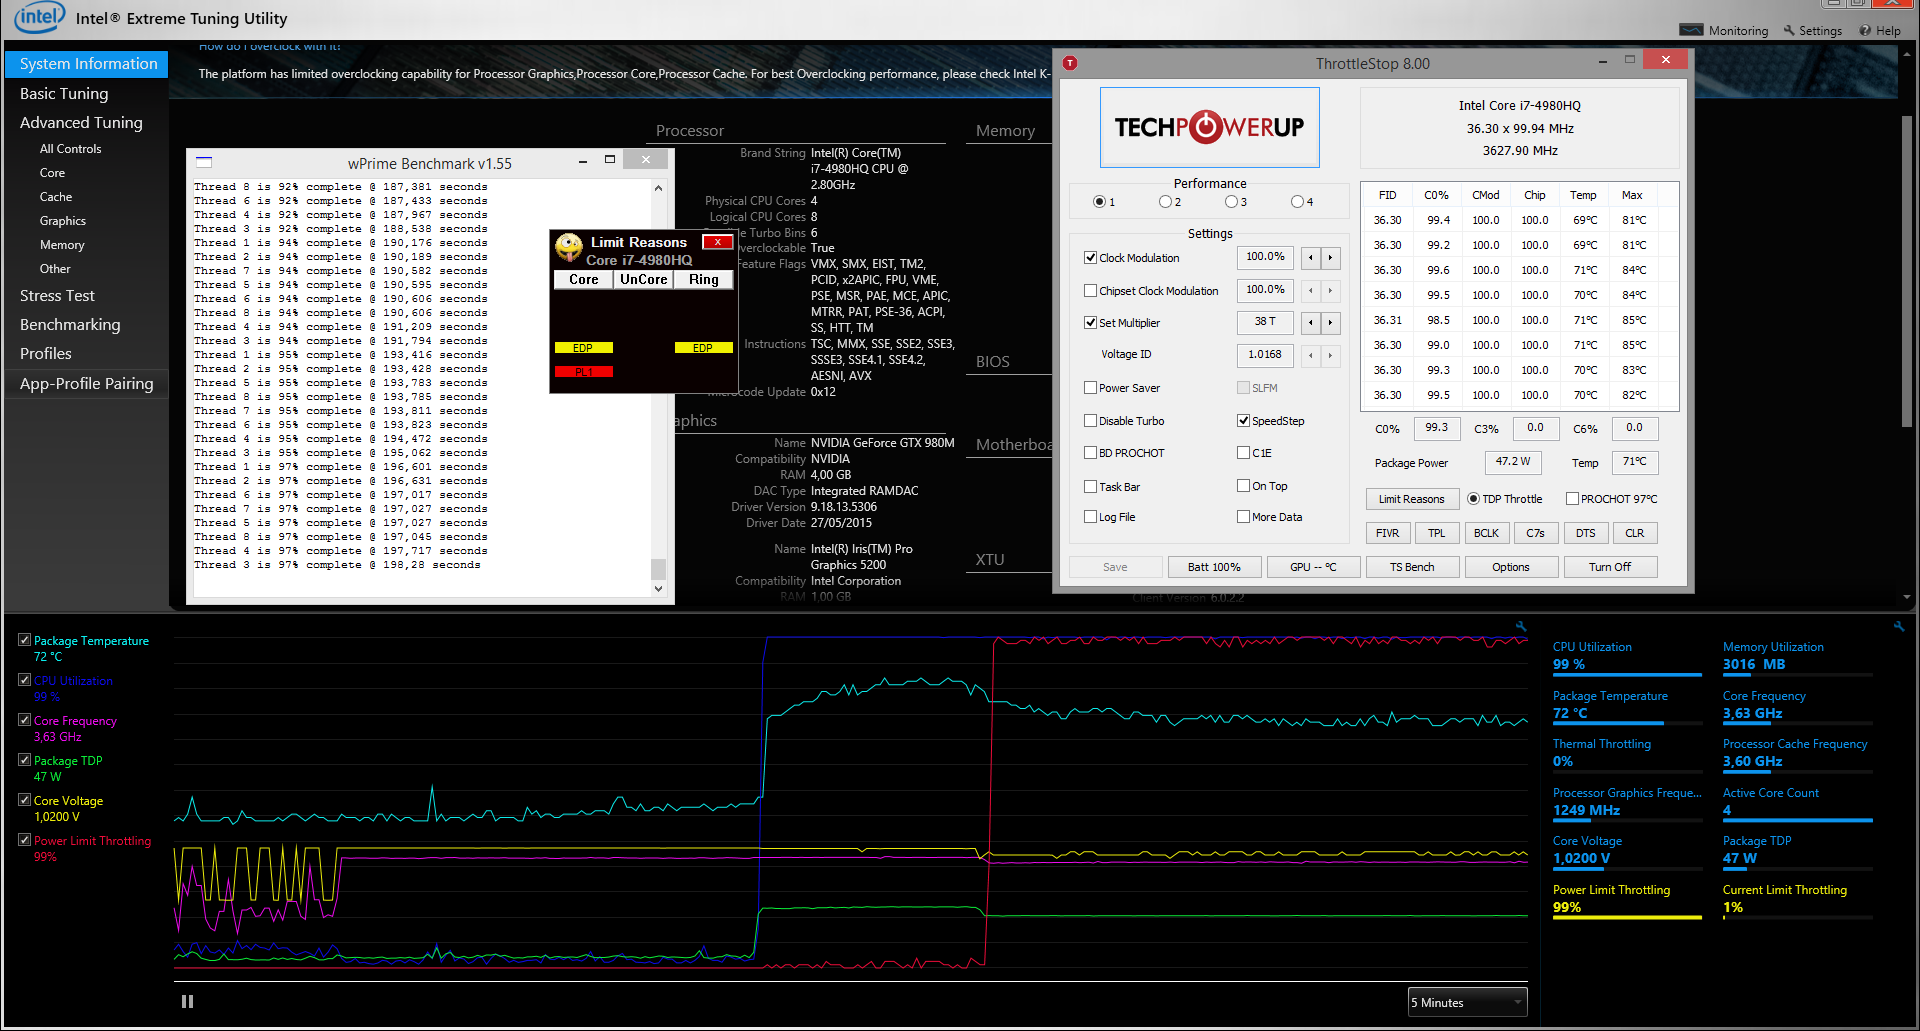Screen dimensions: 1920x1031
Task: Click the ThrottleStop title bar icon
Action: point(1070,63)
